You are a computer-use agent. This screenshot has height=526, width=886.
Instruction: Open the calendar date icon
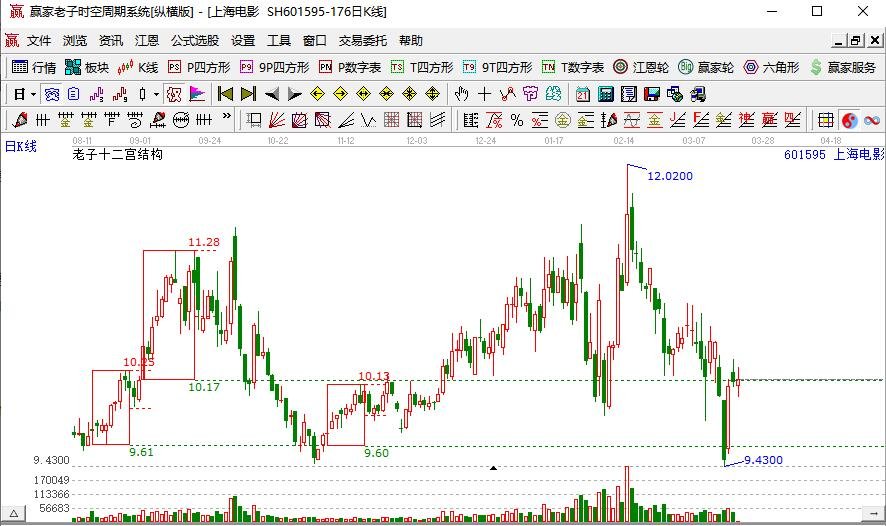pyautogui.click(x=583, y=94)
